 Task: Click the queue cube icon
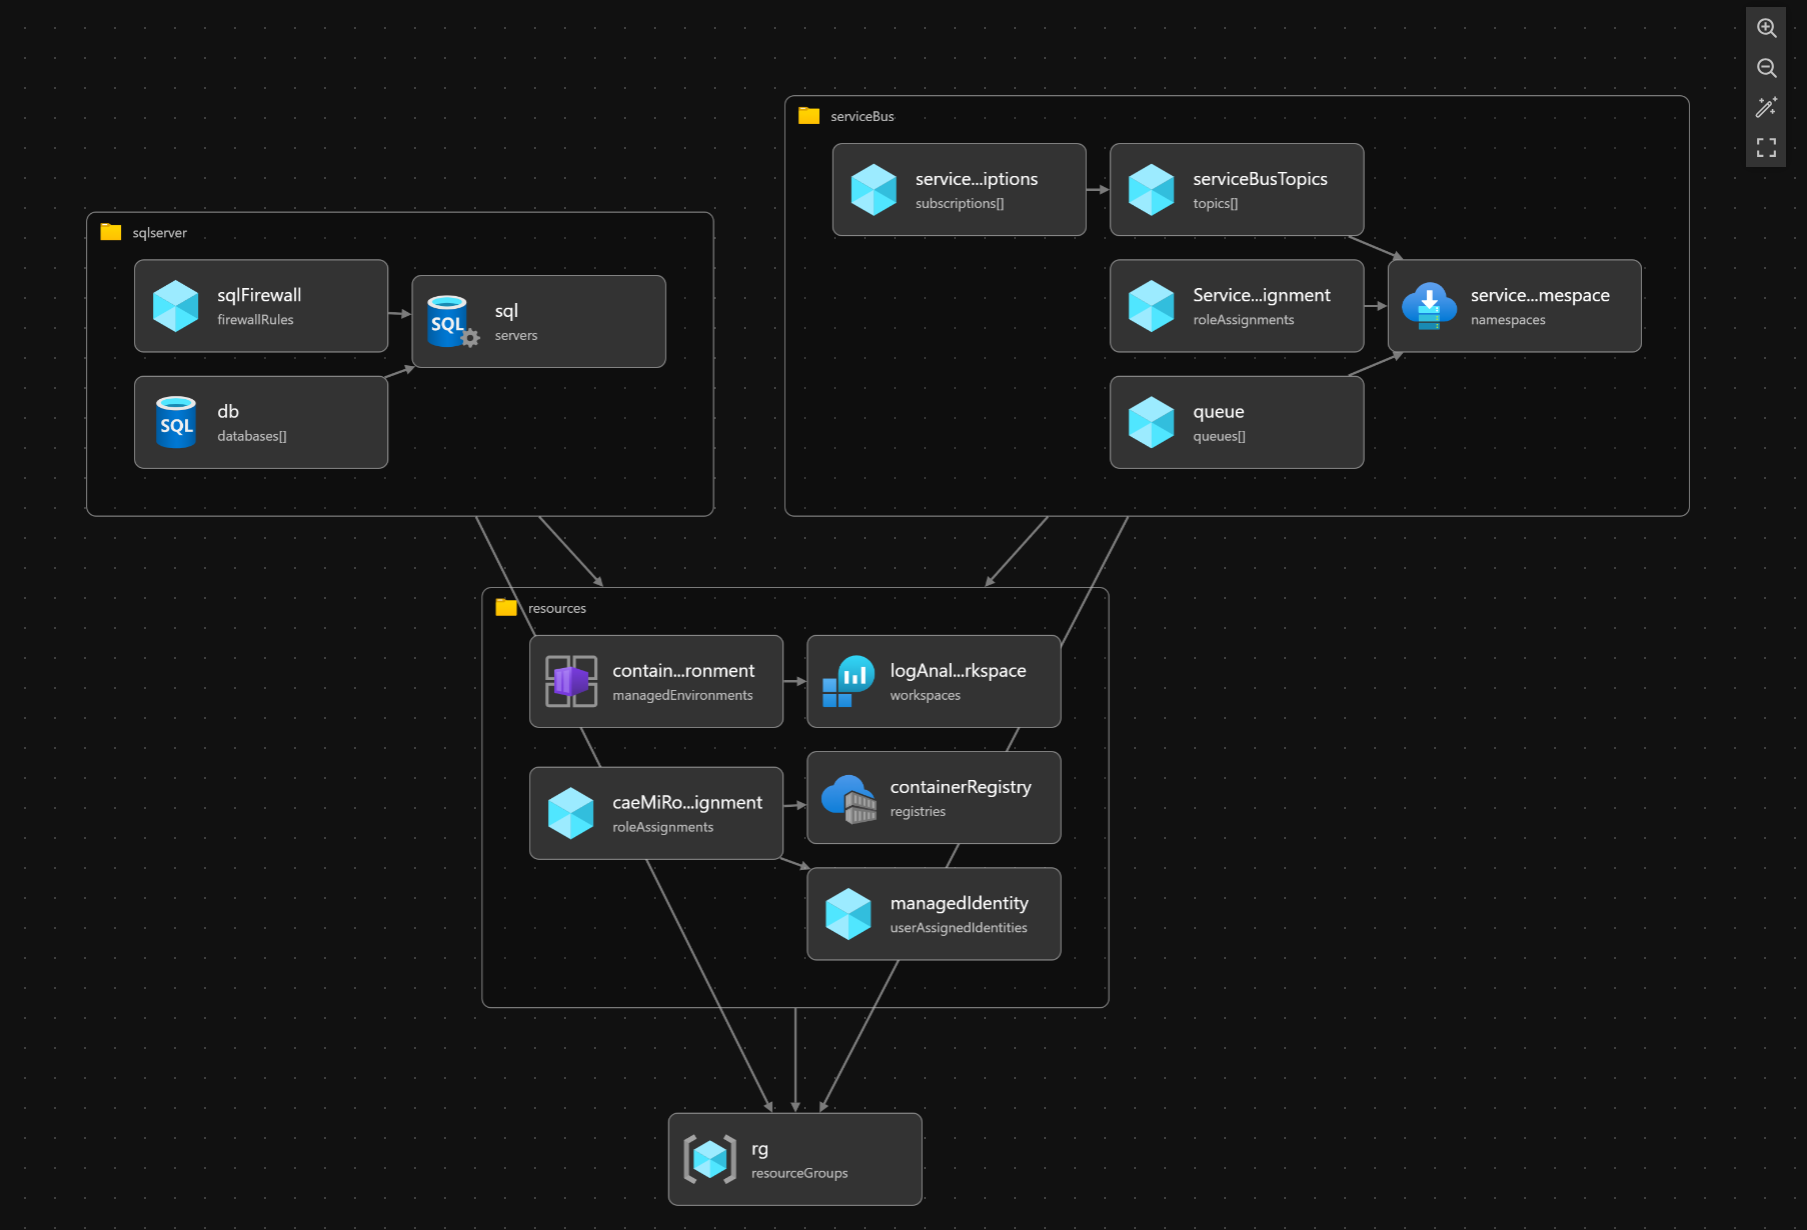(1151, 422)
